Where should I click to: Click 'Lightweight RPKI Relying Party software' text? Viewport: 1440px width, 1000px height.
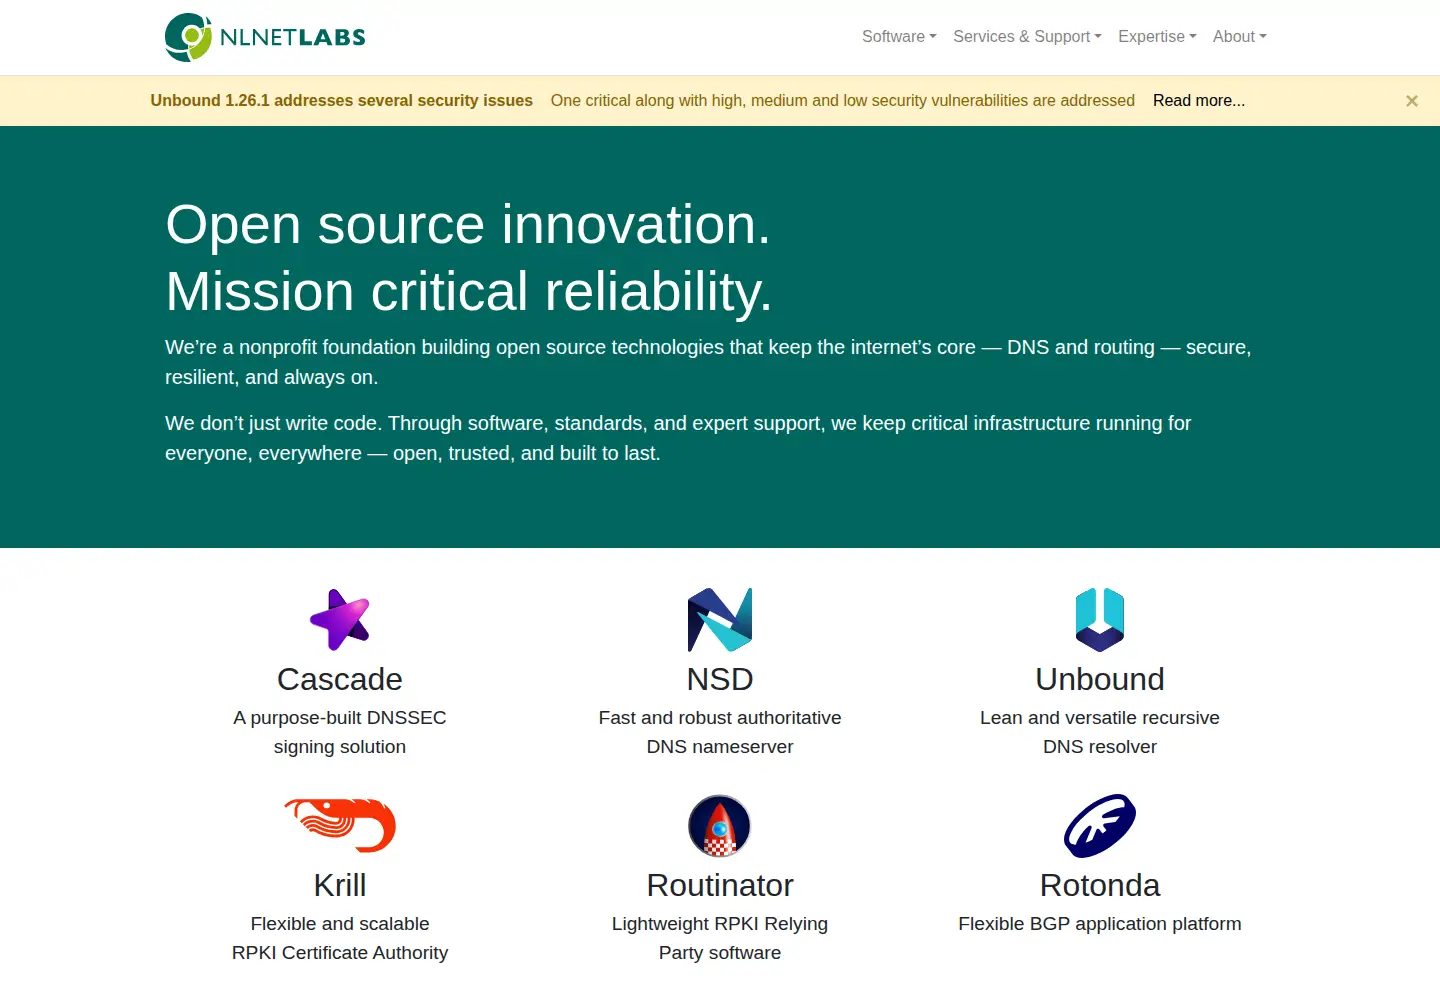[720, 938]
